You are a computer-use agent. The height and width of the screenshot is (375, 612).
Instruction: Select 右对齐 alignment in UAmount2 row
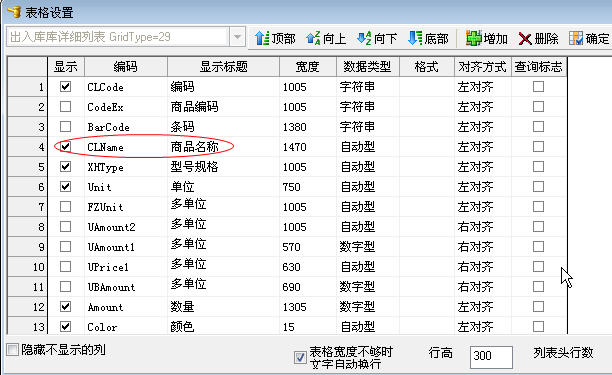pos(483,227)
